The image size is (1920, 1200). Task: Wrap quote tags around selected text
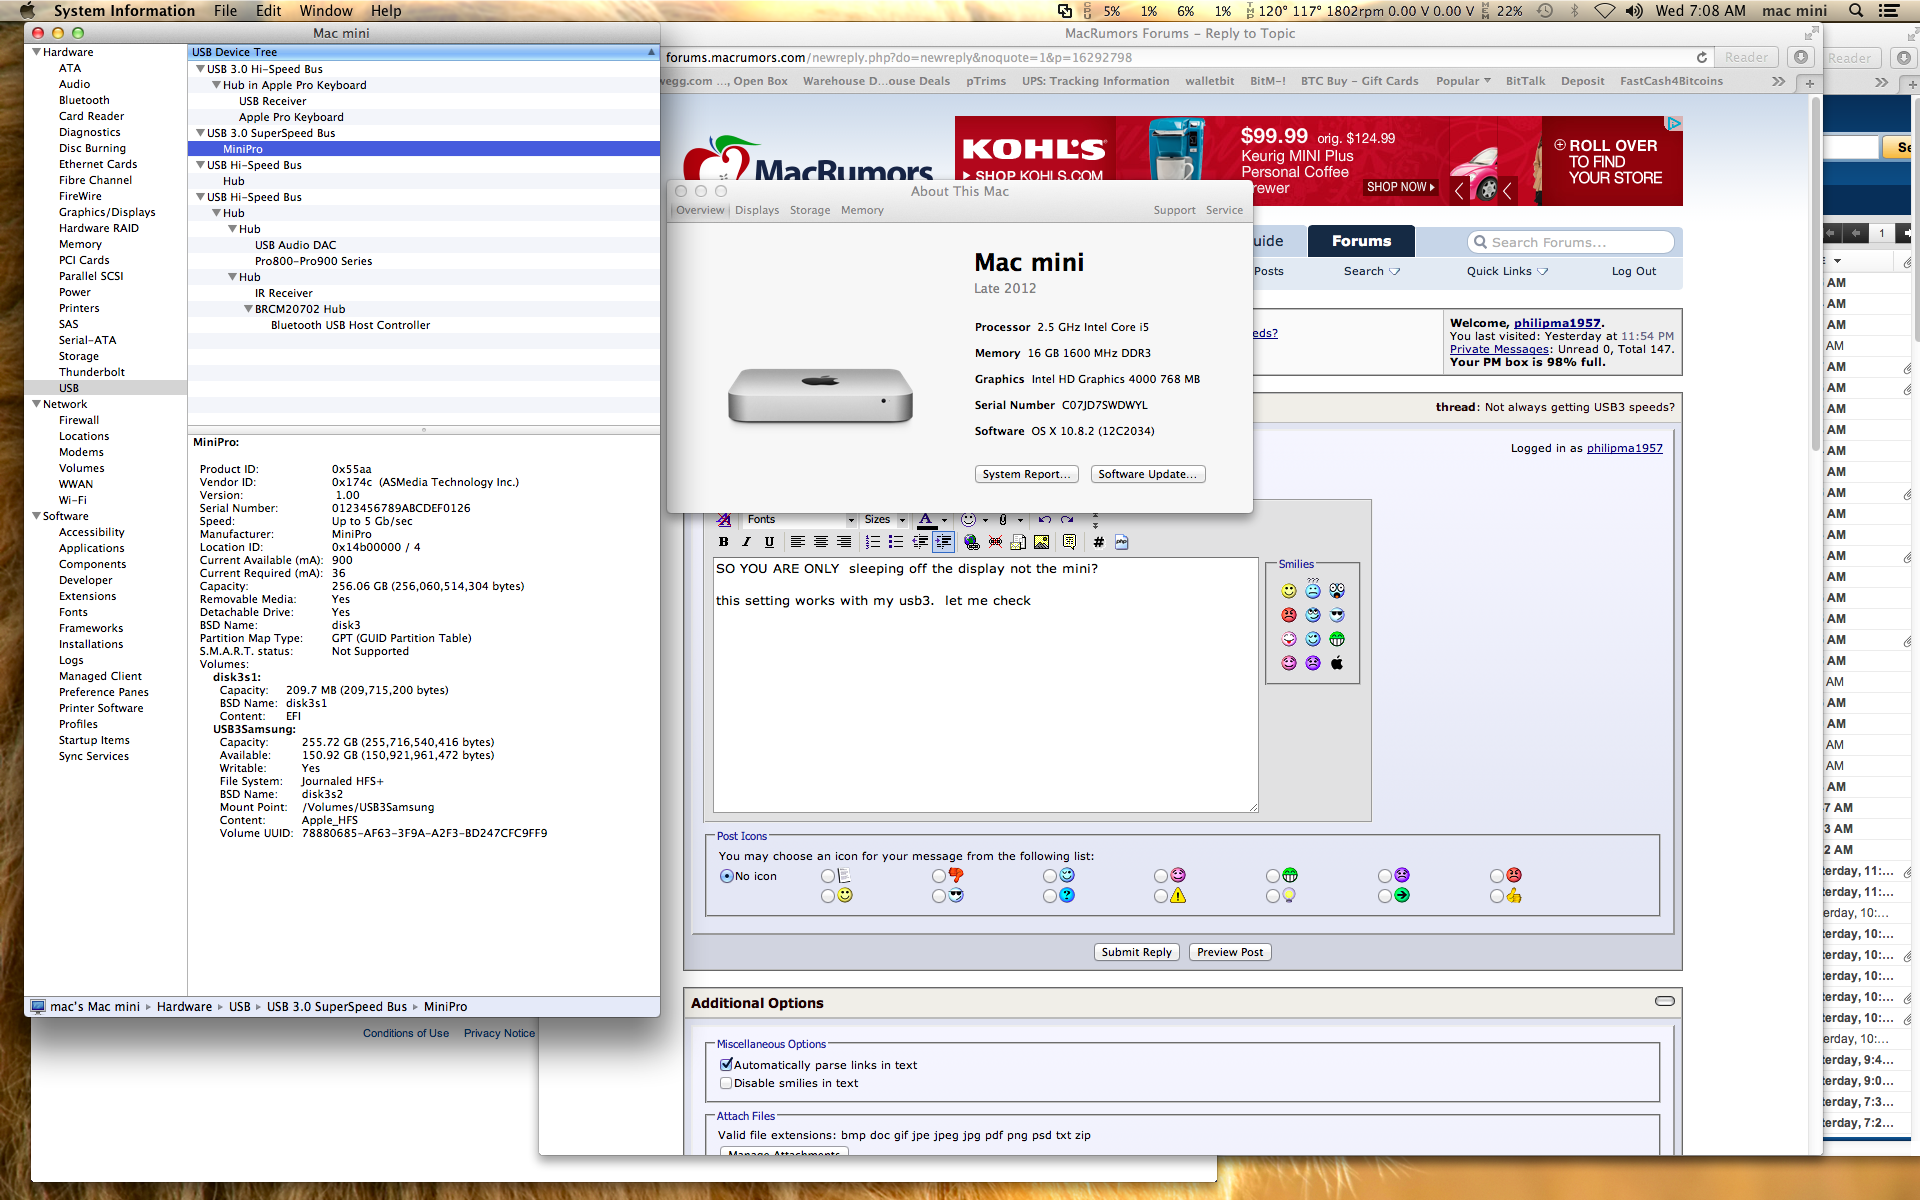tap(1070, 542)
